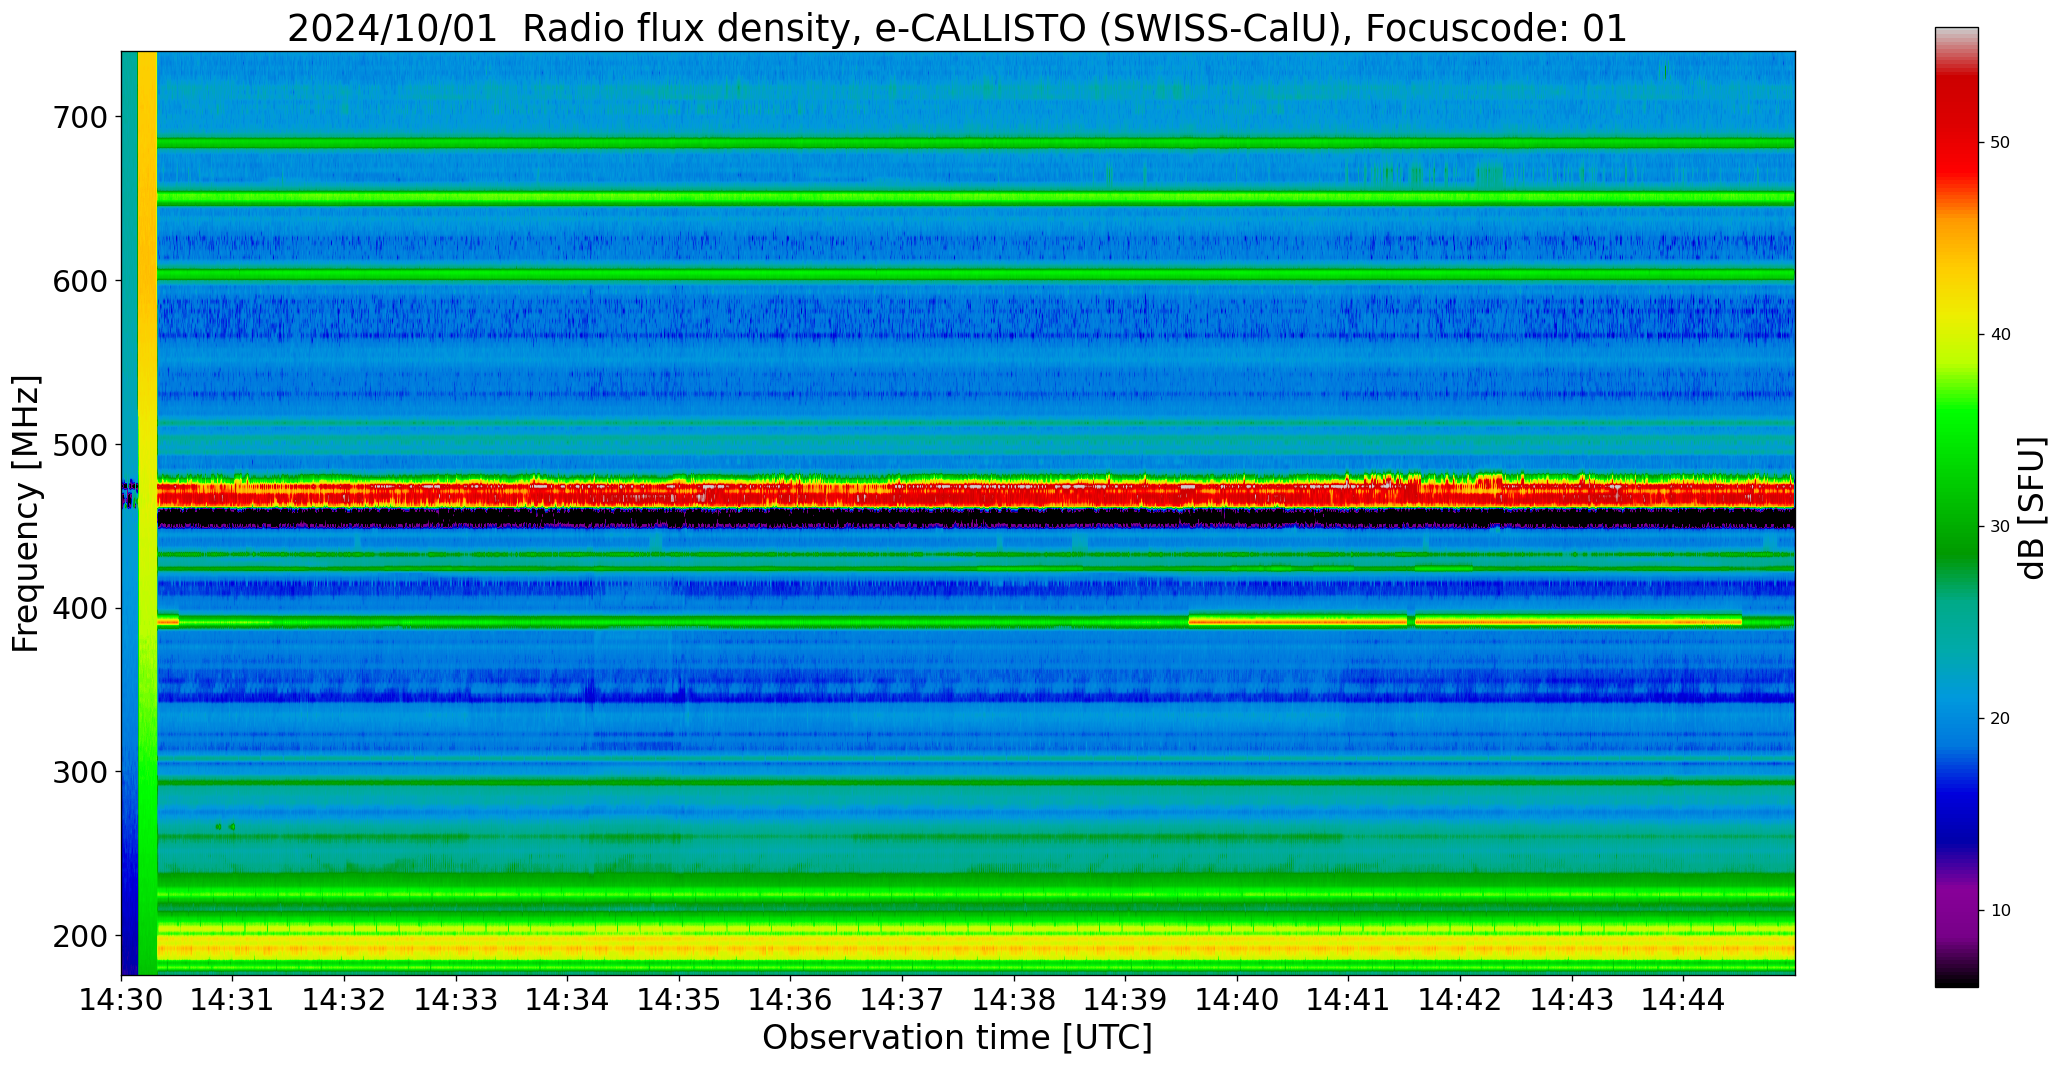Select the 14:33 time tick label
Screen dimensions: 2062x1067
[457, 1000]
